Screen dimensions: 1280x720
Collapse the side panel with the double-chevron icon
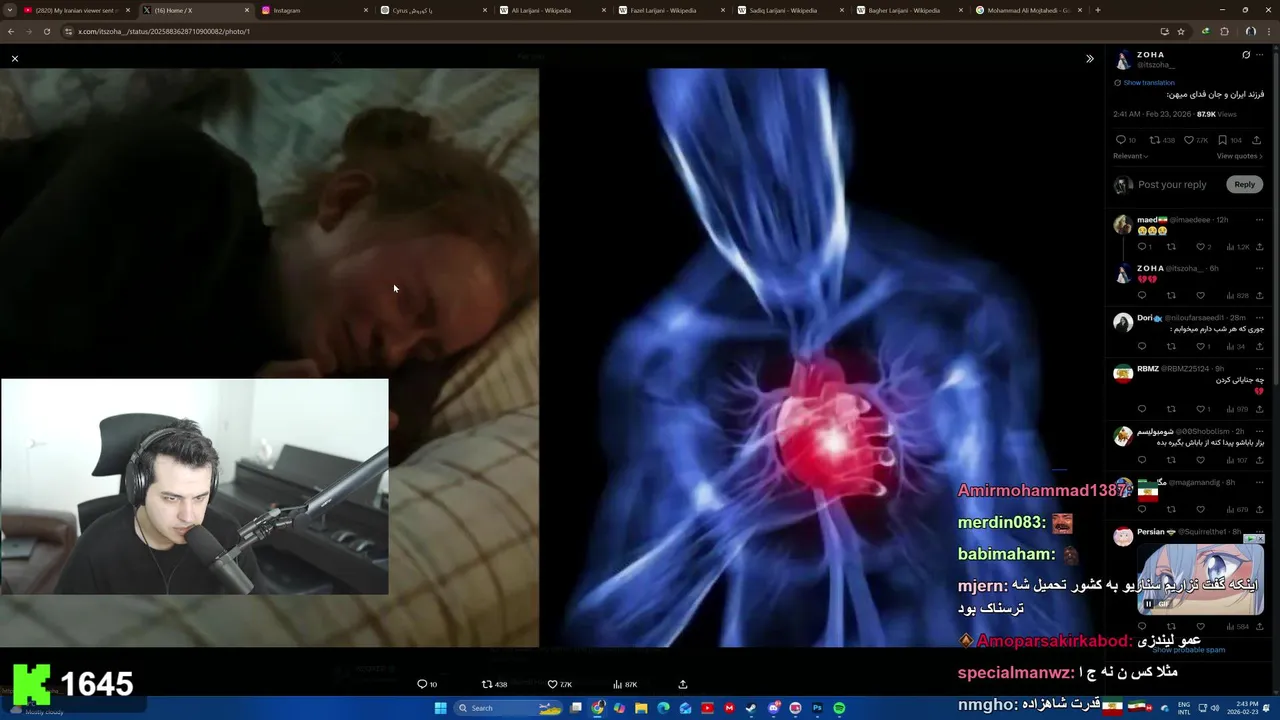1090,59
